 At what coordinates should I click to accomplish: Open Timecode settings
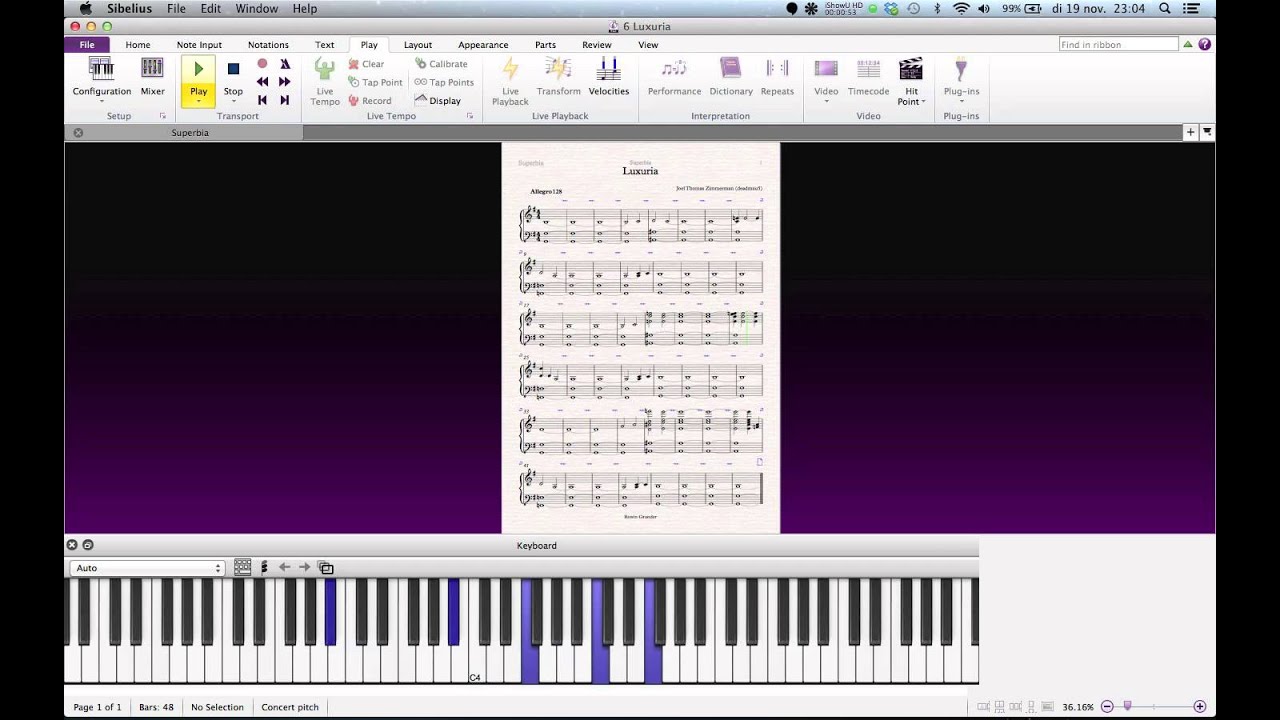868,77
